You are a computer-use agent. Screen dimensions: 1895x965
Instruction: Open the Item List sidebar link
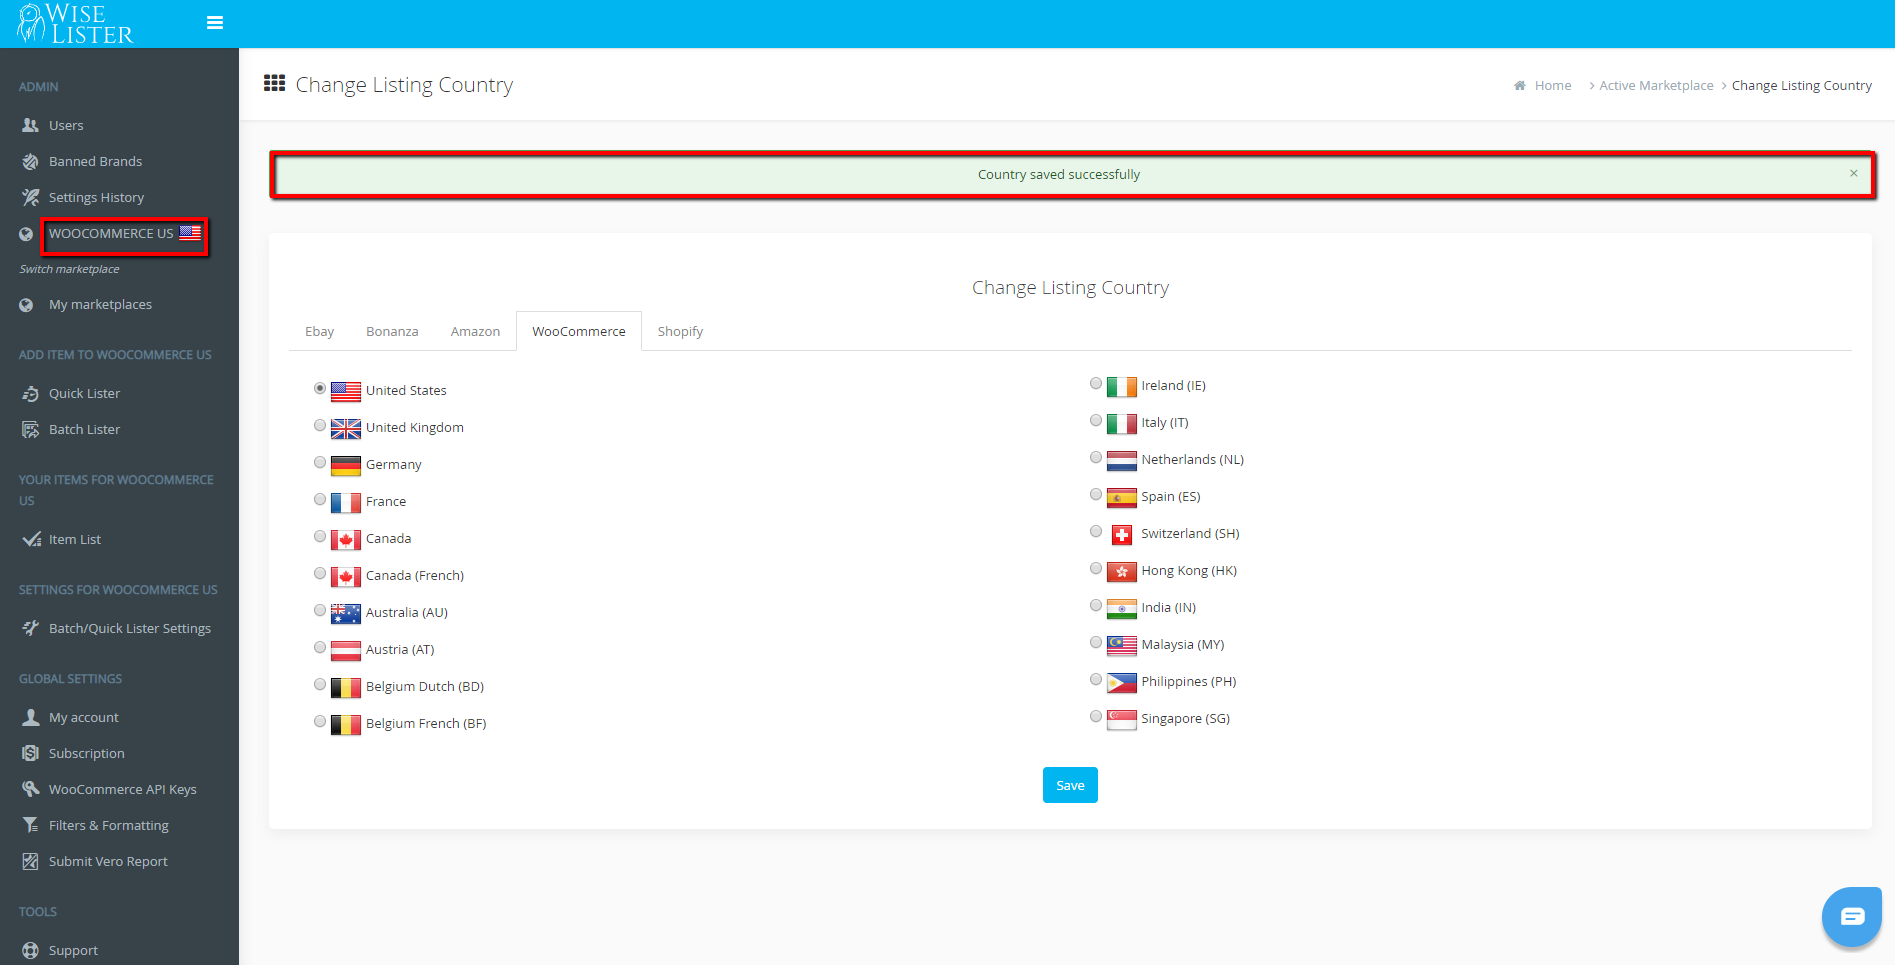75,539
